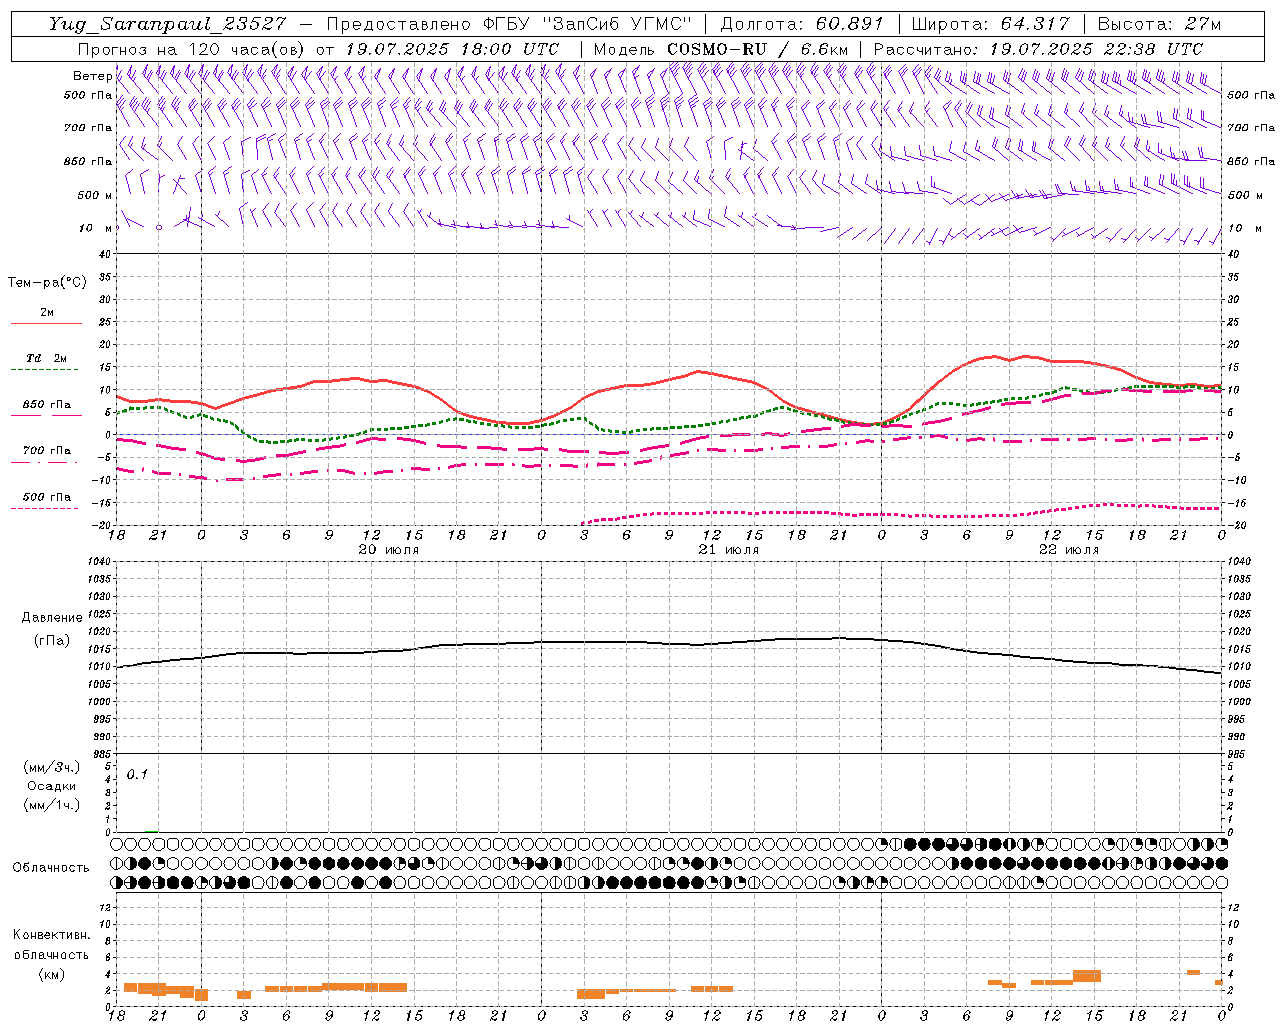
Task: Click the '(мм/1ч.)' precipitation unit label
Action: tap(52, 805)
